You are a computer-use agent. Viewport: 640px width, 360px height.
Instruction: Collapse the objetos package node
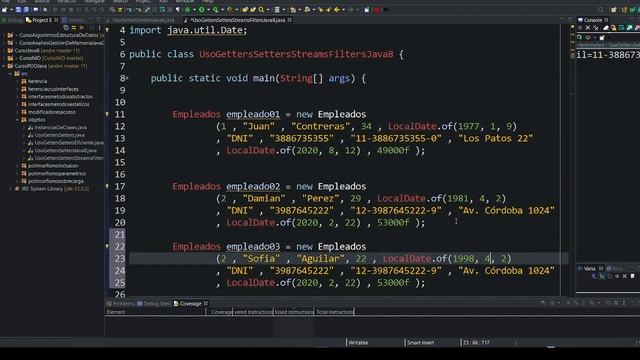tap(18, 120)
